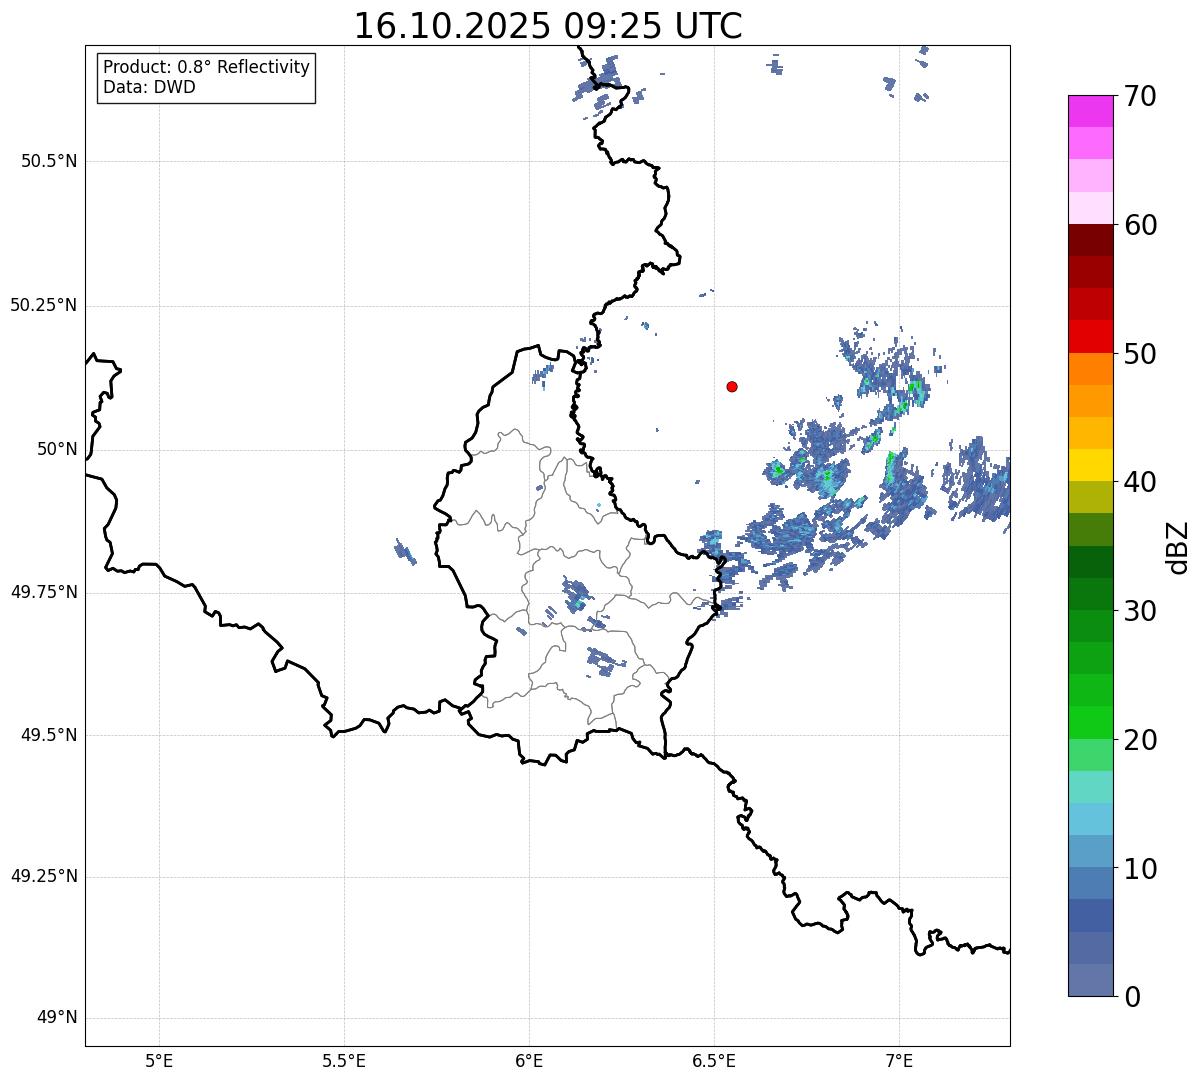Click the 6.5°E longitude tick label

(x=714, y=1060)
